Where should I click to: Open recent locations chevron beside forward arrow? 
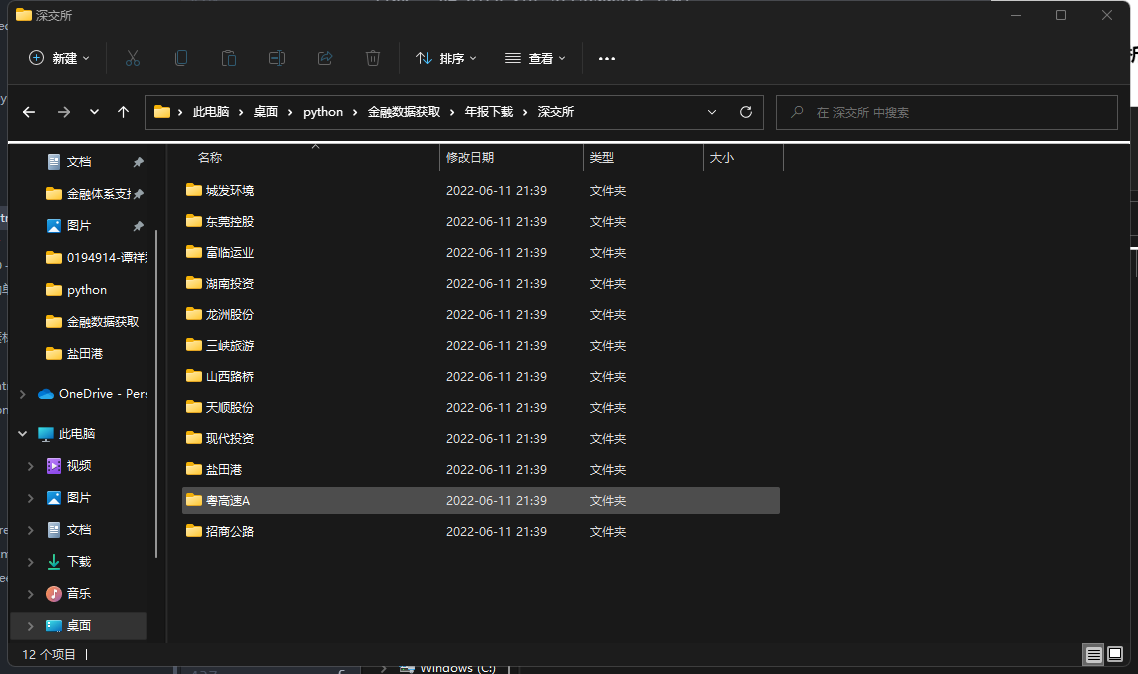pos(94,112)
